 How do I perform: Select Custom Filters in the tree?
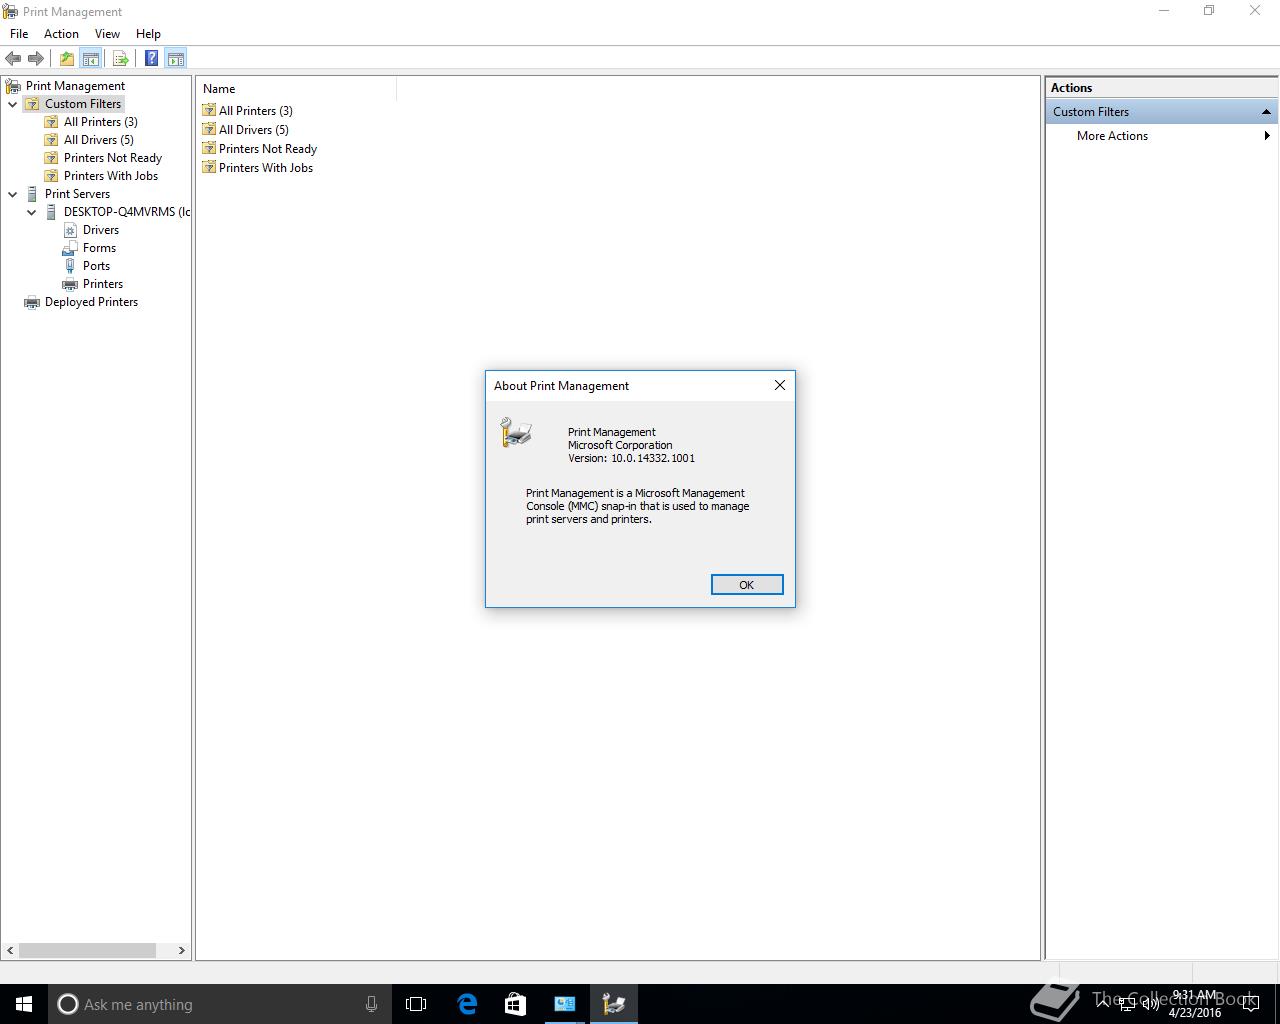(x=83, y=104)
